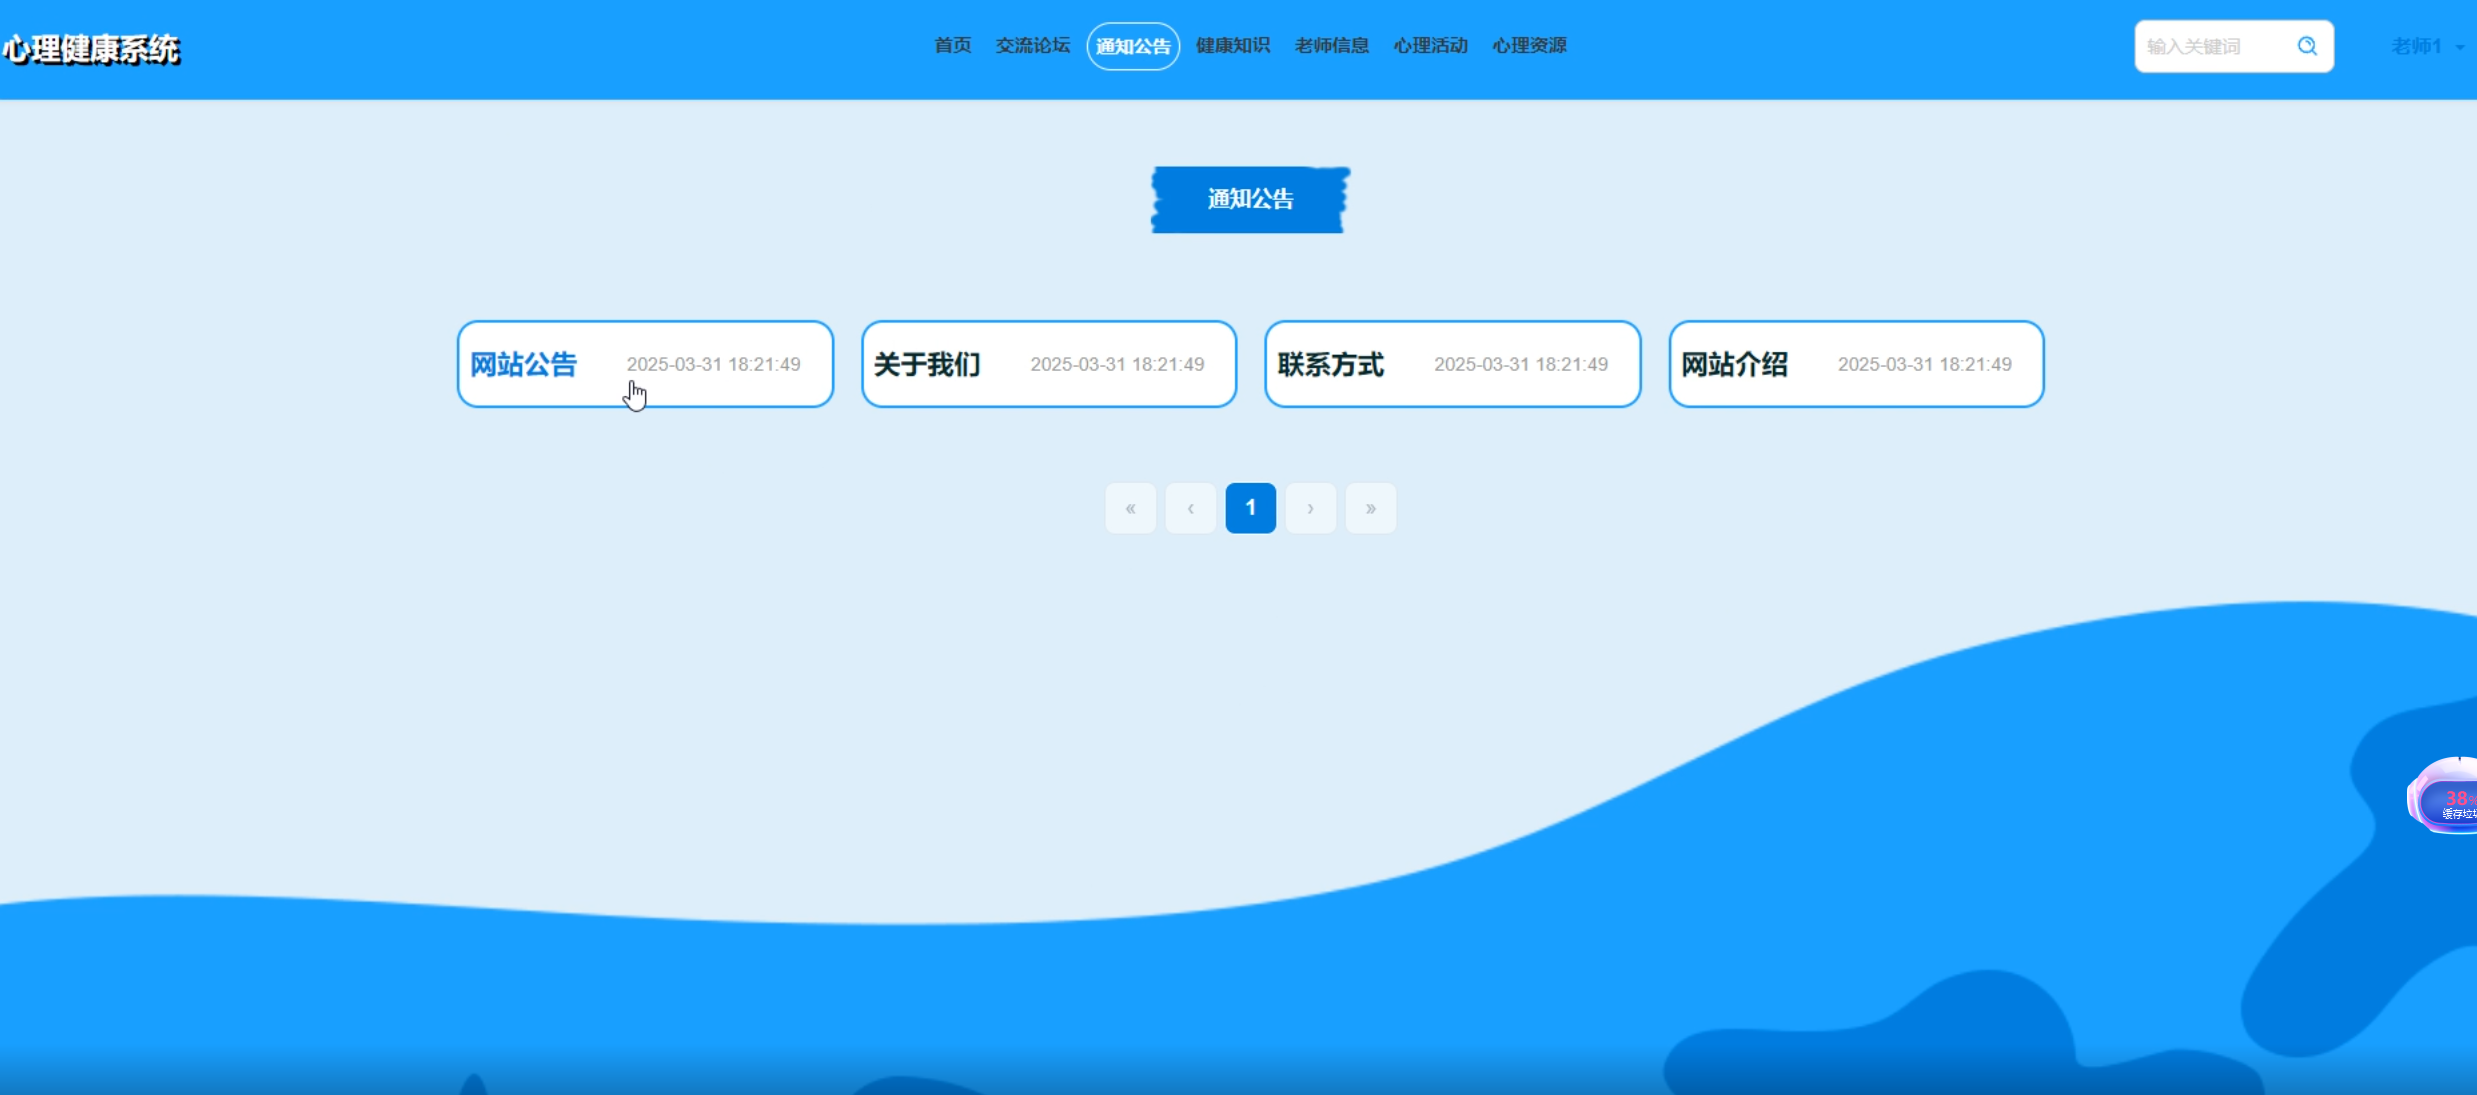Image resolution: width=2477 pixels, height=1095 pixels.
Task: Select page 1 pagination button
Action: (1250, 508)
